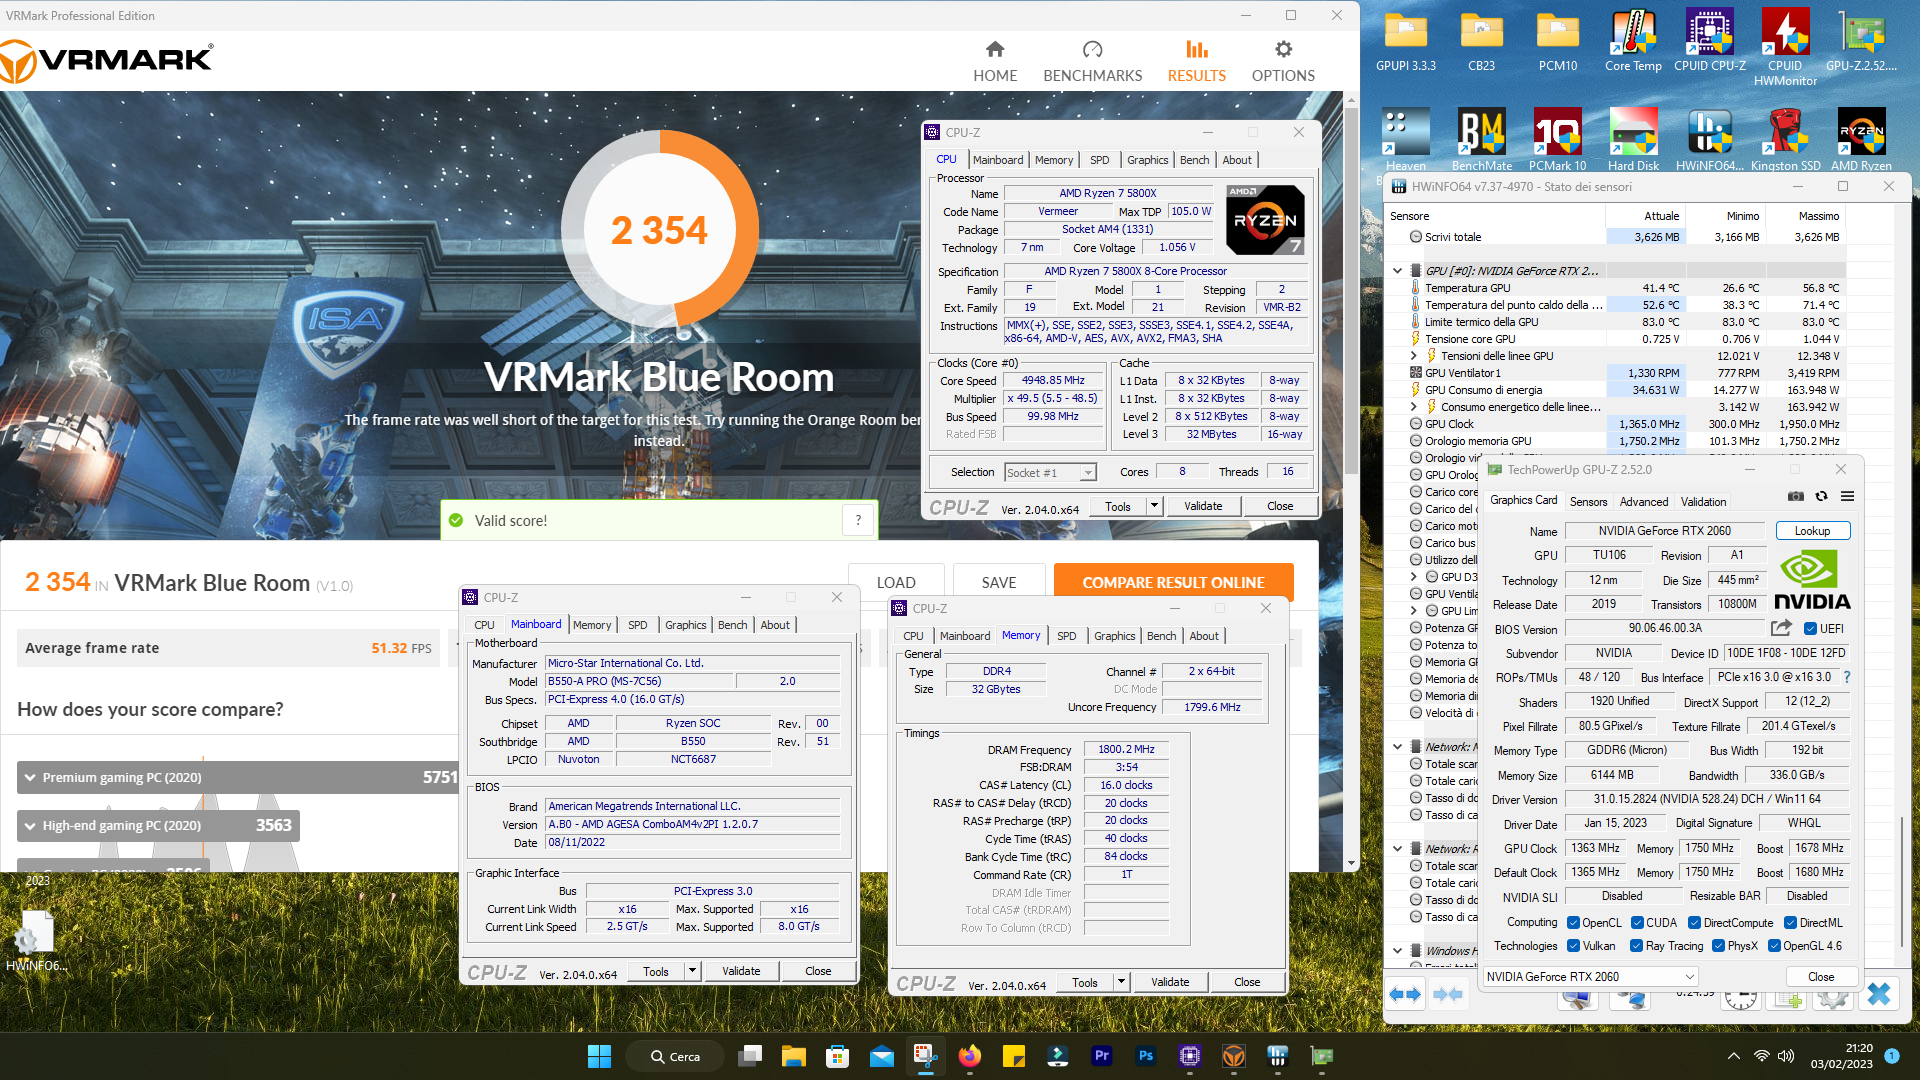Toggle the DirectML checkbox in GPU-Z

pyautogui.click(x=1790, y=923)
